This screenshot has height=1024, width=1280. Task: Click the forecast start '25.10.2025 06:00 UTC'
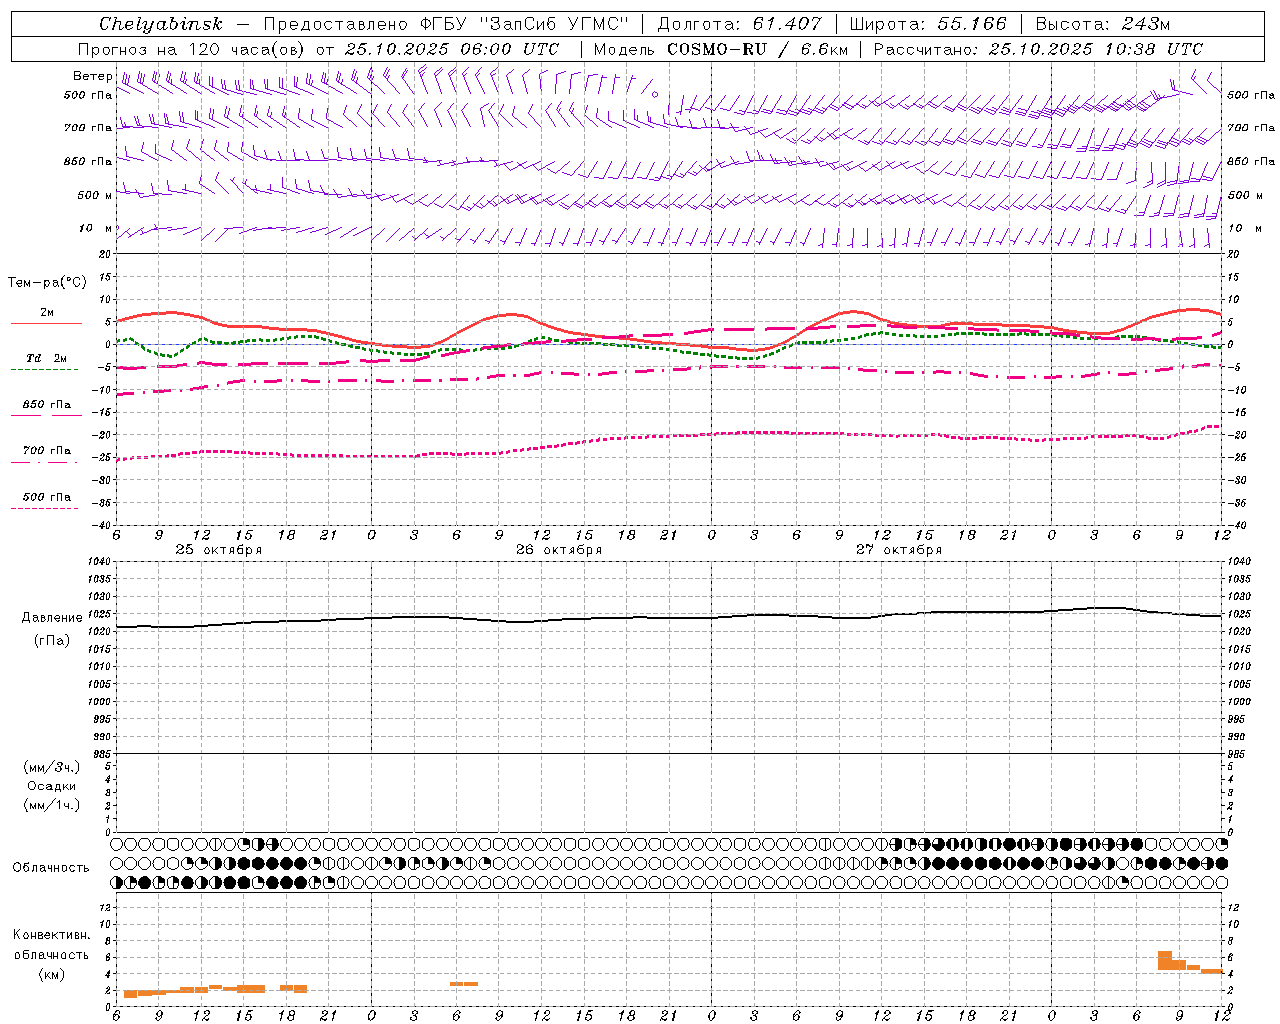452,49
